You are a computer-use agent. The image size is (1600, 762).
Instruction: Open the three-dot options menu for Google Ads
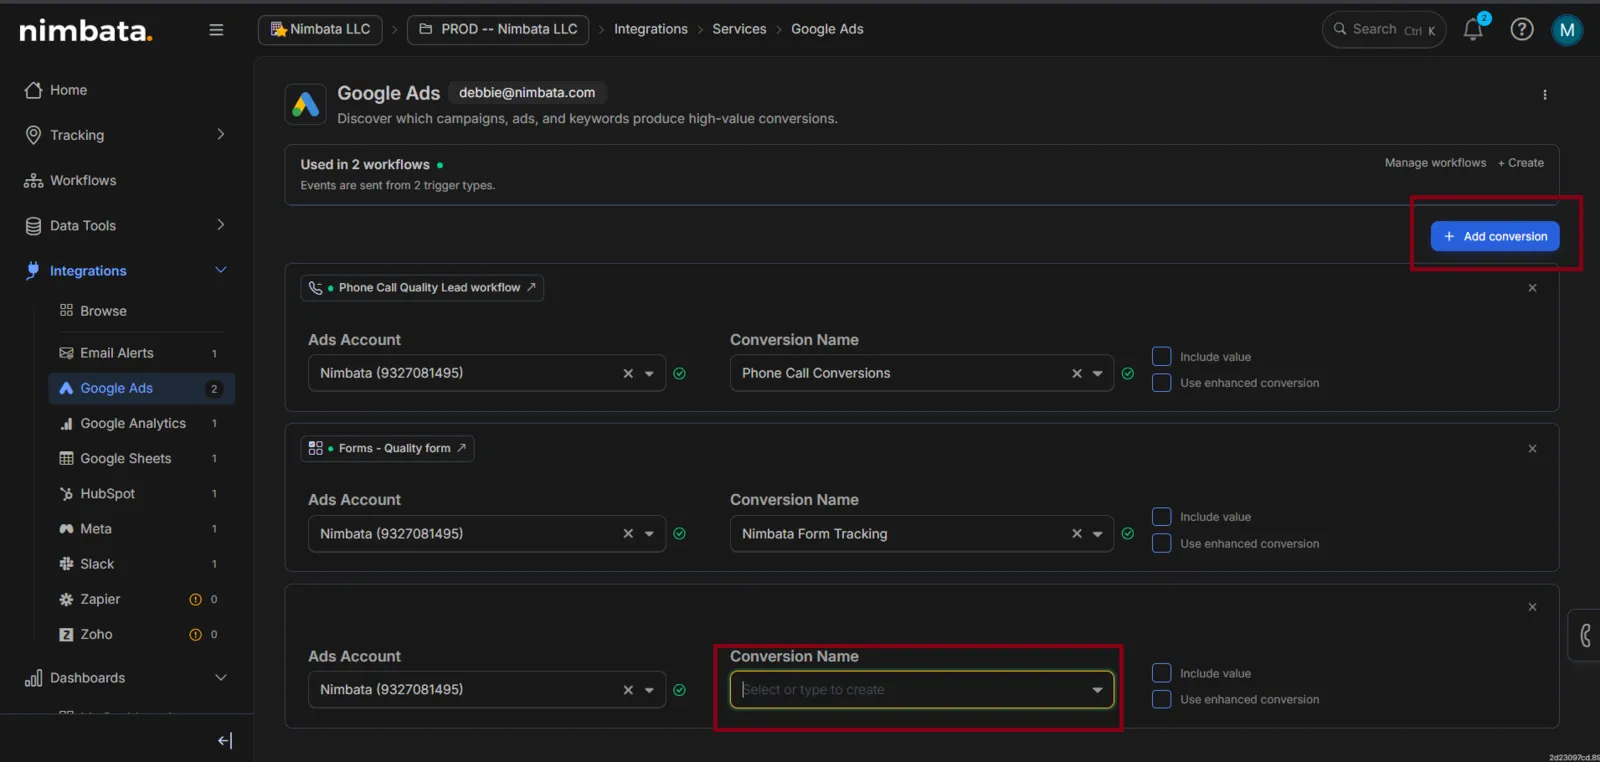point(1545,95)
